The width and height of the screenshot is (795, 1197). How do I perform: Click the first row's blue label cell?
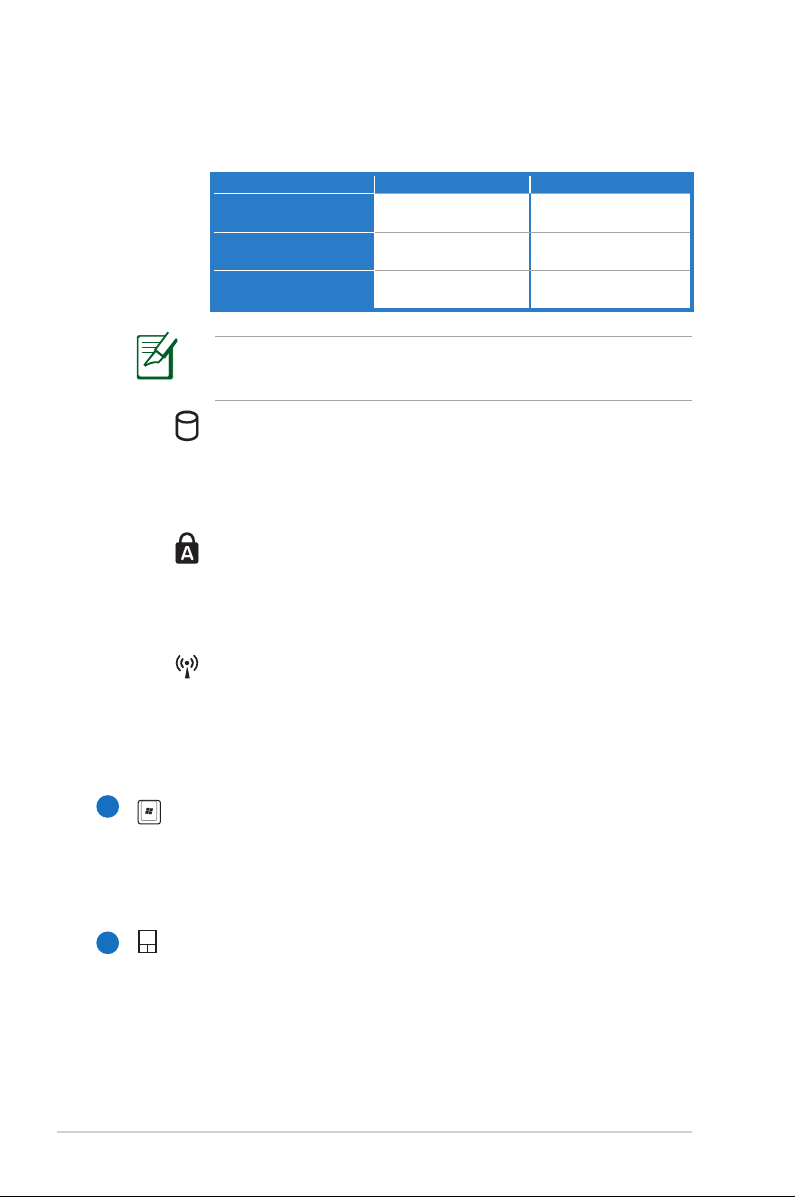click(292, 213)
